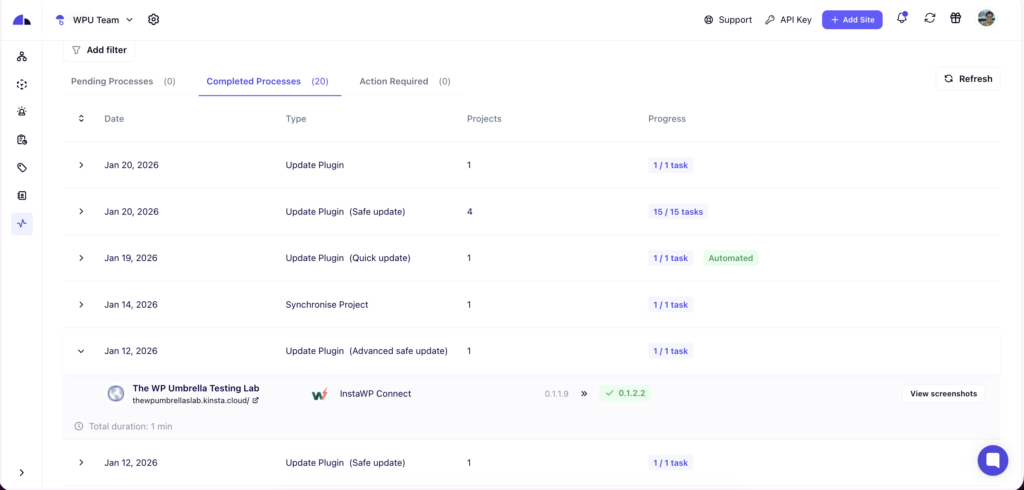Open workspace settings gear icon
The image size is (1024, 490).
tap(153, 19)
